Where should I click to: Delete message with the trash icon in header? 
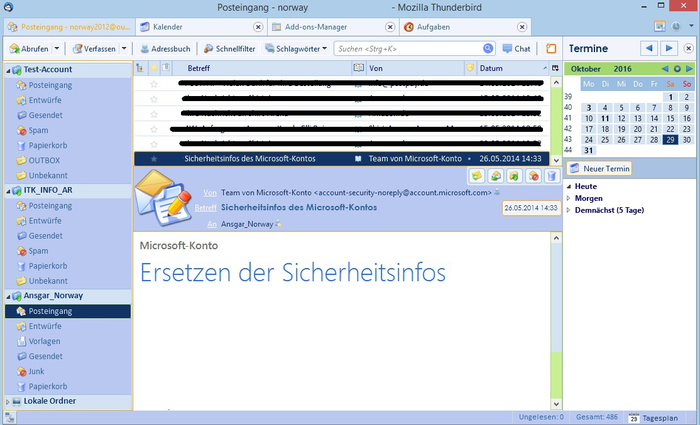click(552, 176)
